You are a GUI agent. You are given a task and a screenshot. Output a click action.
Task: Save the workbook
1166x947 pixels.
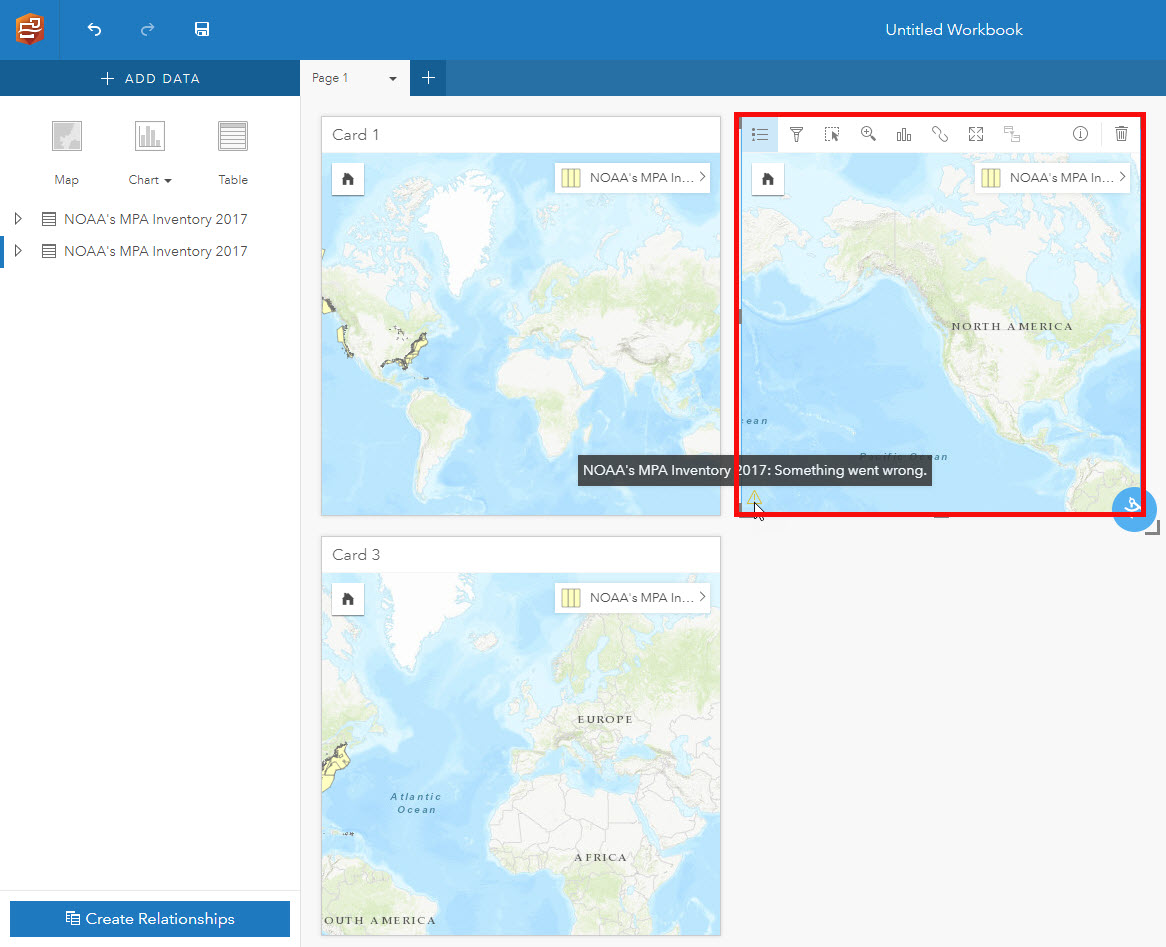click(x=202, y=29)
